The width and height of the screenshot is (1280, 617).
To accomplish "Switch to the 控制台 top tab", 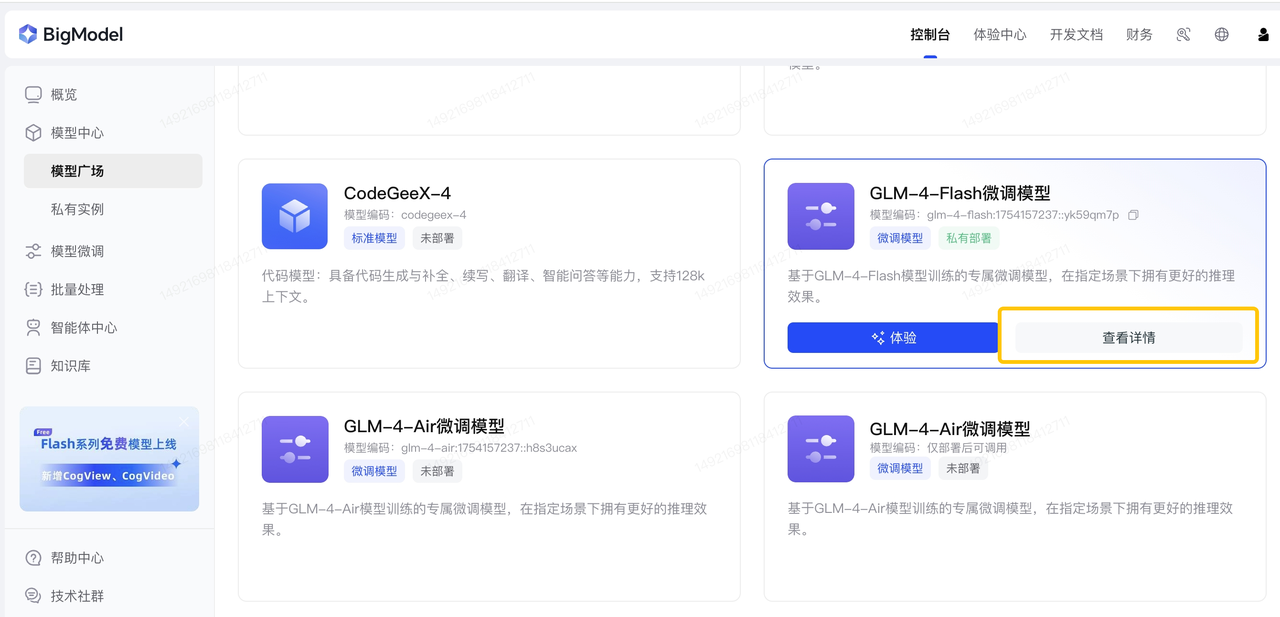I will (930, 34).
